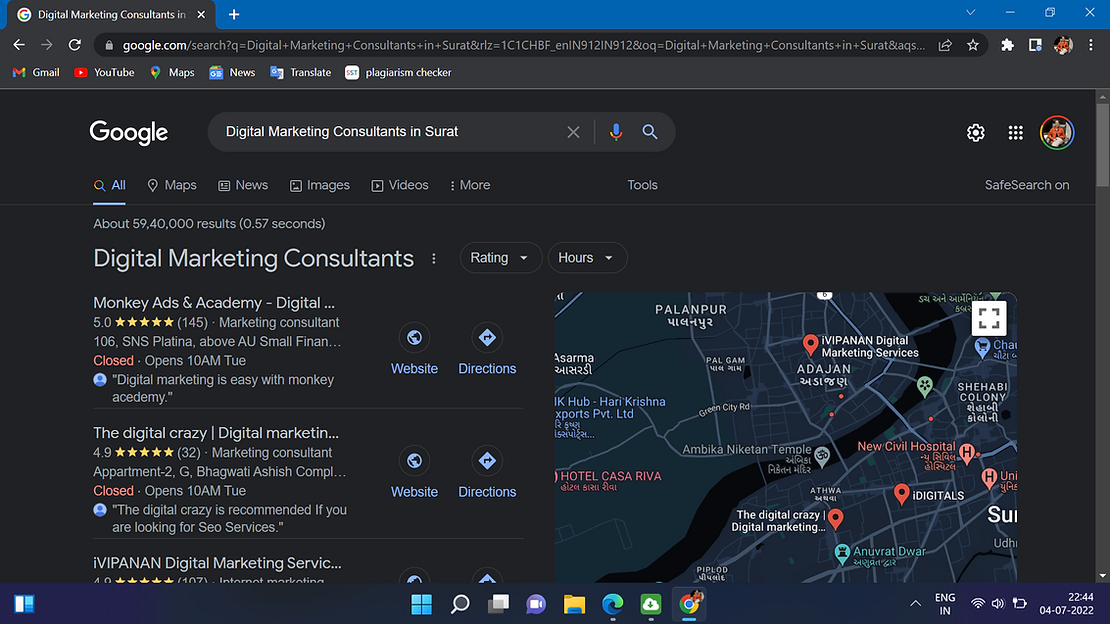This screenshot has width=1110, height=624.
Task: Expand the More search options menu
Action: (469, 185)
